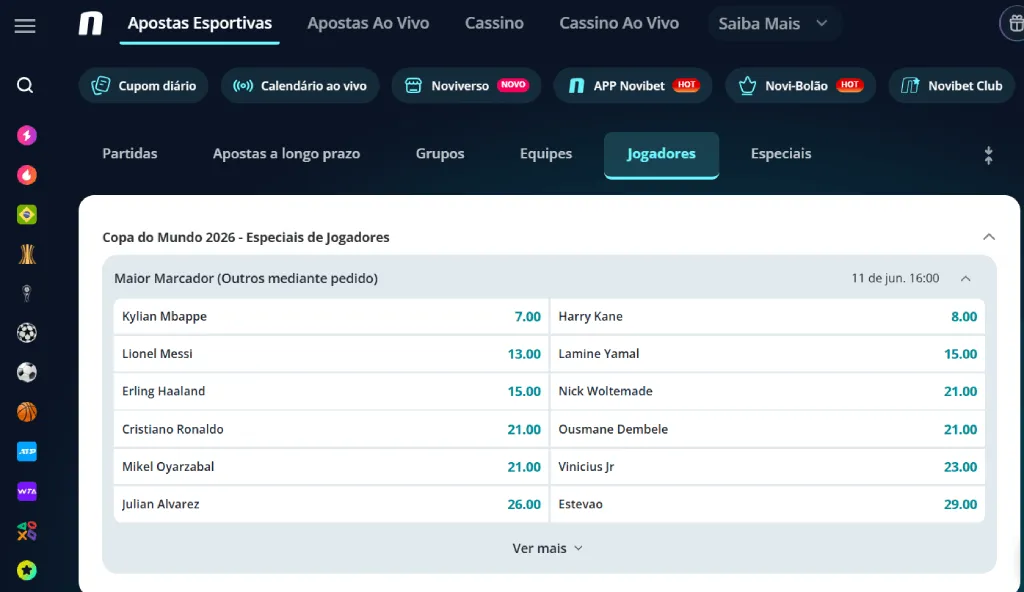
Task: Click the Novibet logo
Action: coord(90,24)
